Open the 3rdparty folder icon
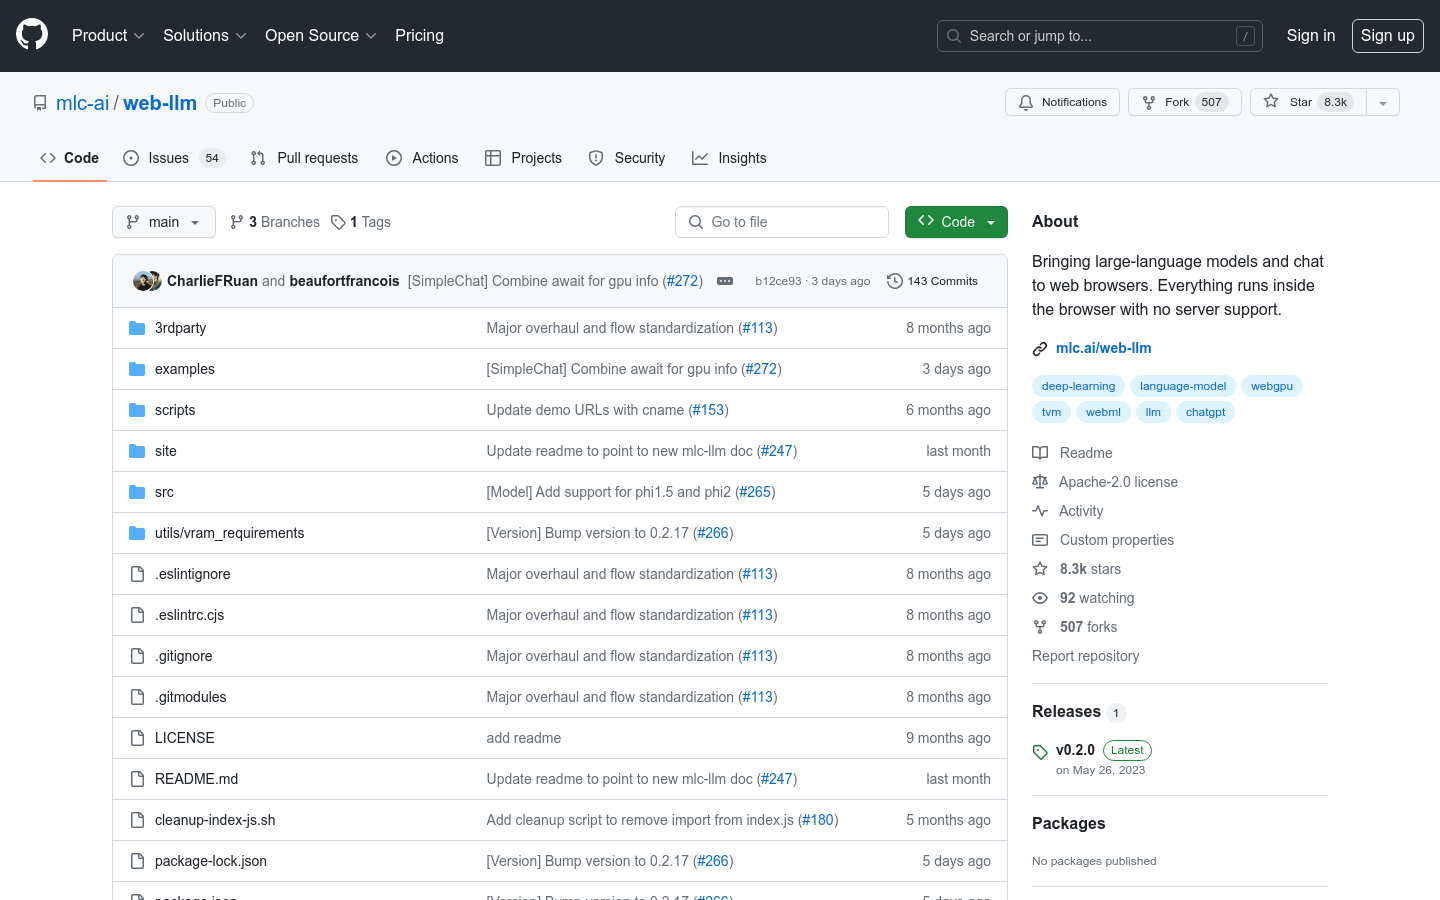Image resolution: width=1440 pixels, height=900 pixels. [x=137, y=328]
